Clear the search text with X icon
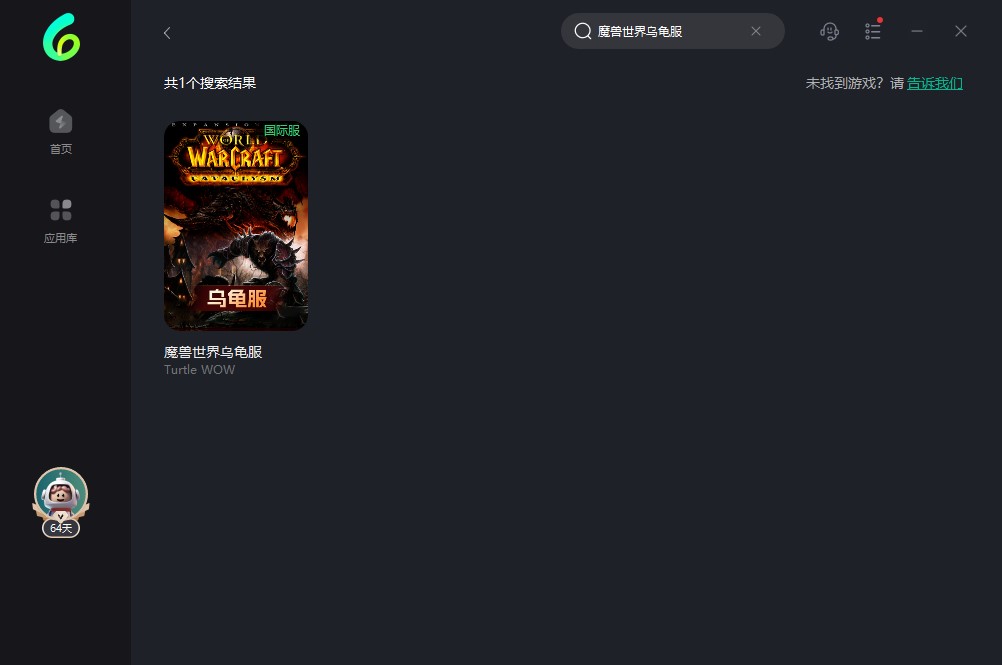Screen dimensions: 1002x665 point(756,31)
